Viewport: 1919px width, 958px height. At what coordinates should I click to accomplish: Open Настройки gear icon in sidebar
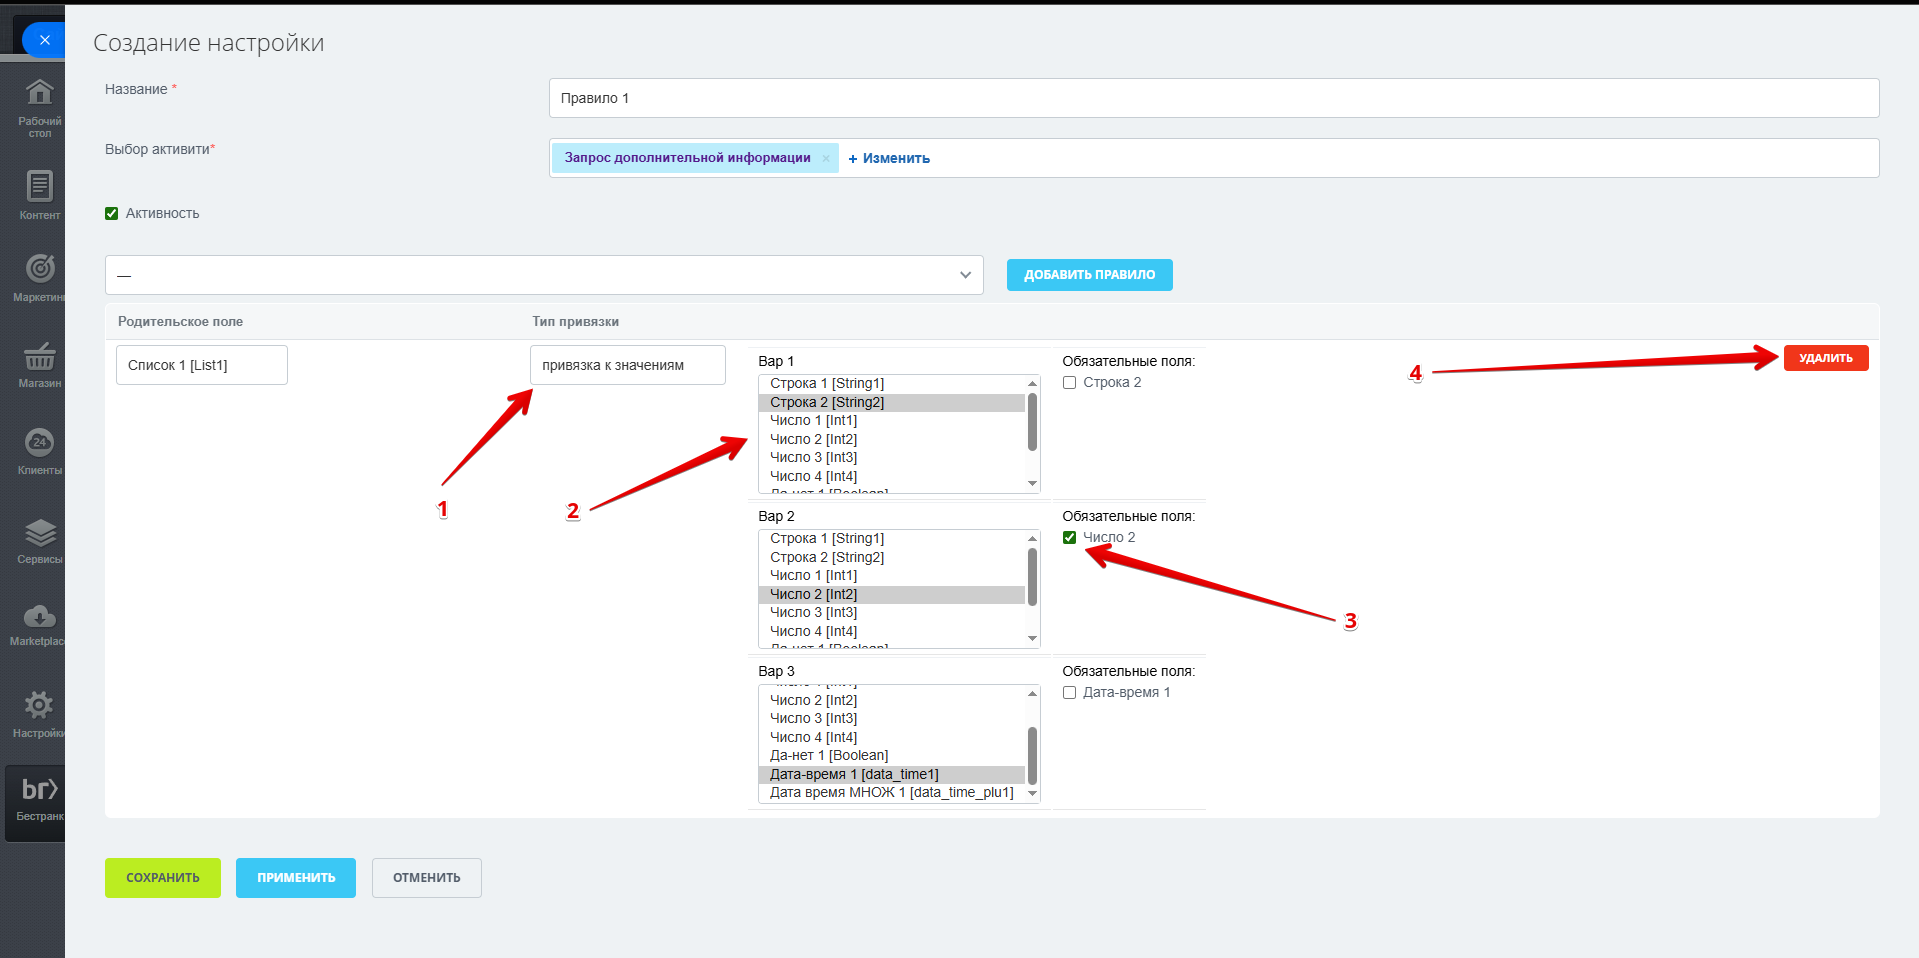39,705
